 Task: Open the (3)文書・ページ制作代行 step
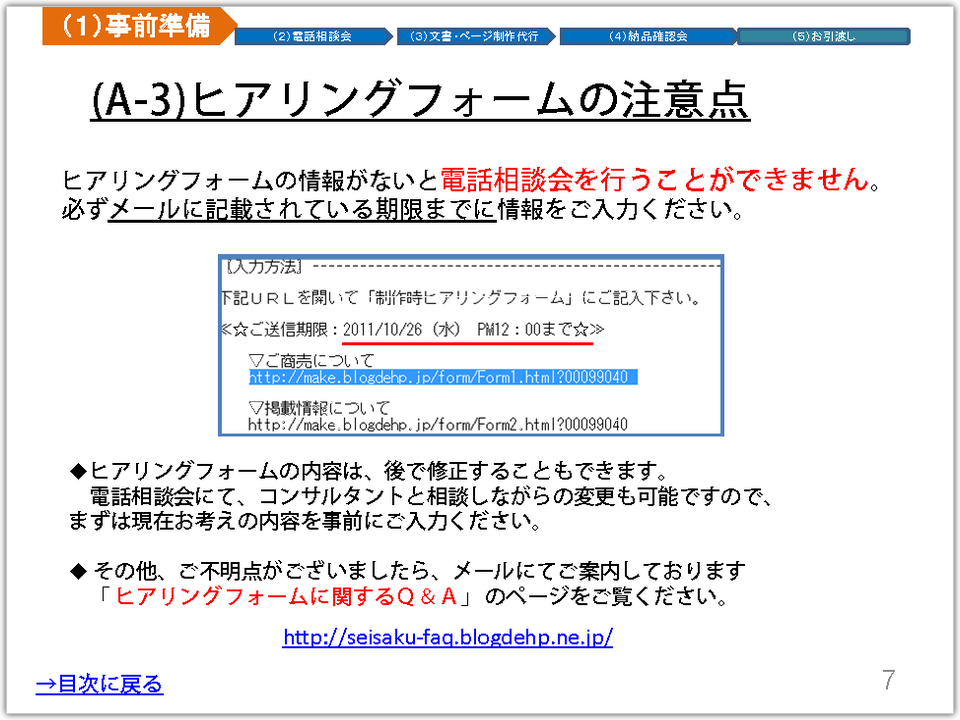click(475, 36)
